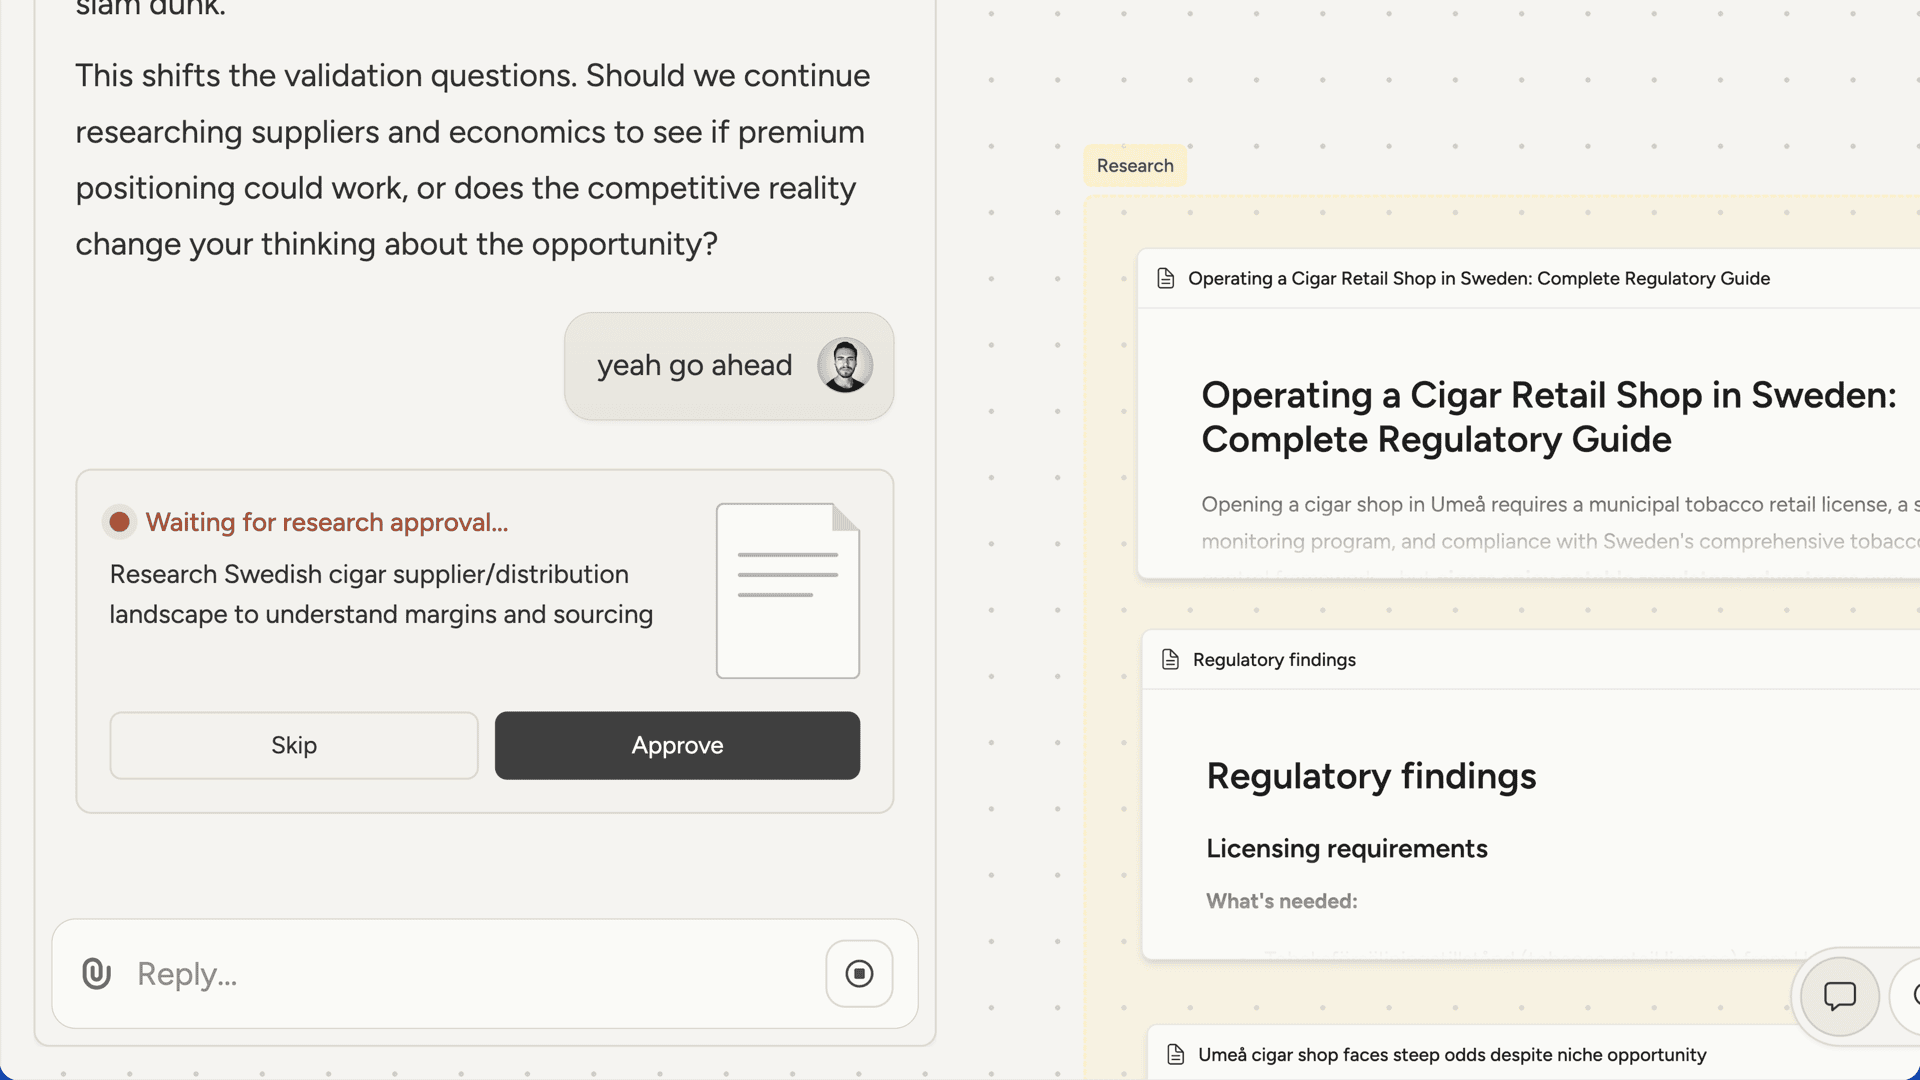Click document icon on Operating a Cigar card
This screenshot has width=1920, height=1080.
tap(1165, 278)
